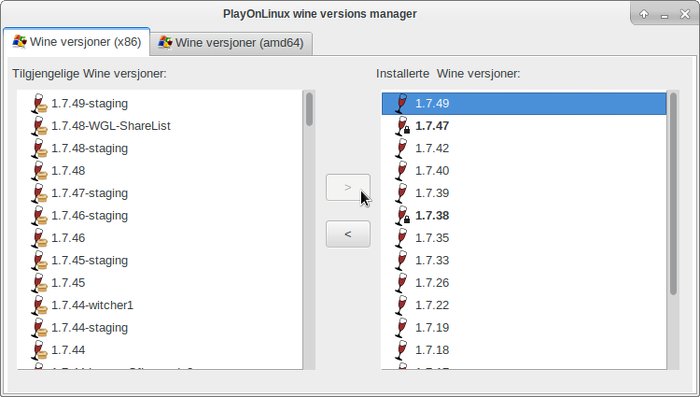Click the wine glass icon of installed 1.7.18

(x=402, y=350)
